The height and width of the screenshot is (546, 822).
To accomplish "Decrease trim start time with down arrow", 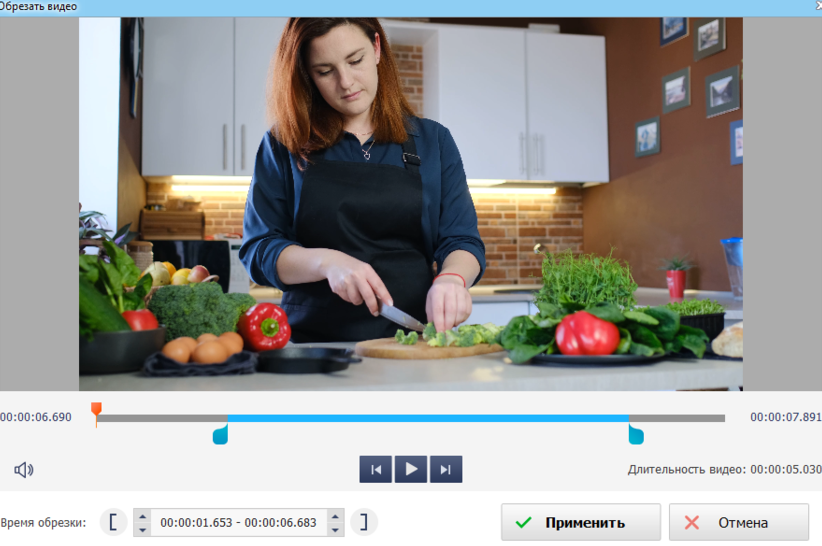I will pos(142,528).
